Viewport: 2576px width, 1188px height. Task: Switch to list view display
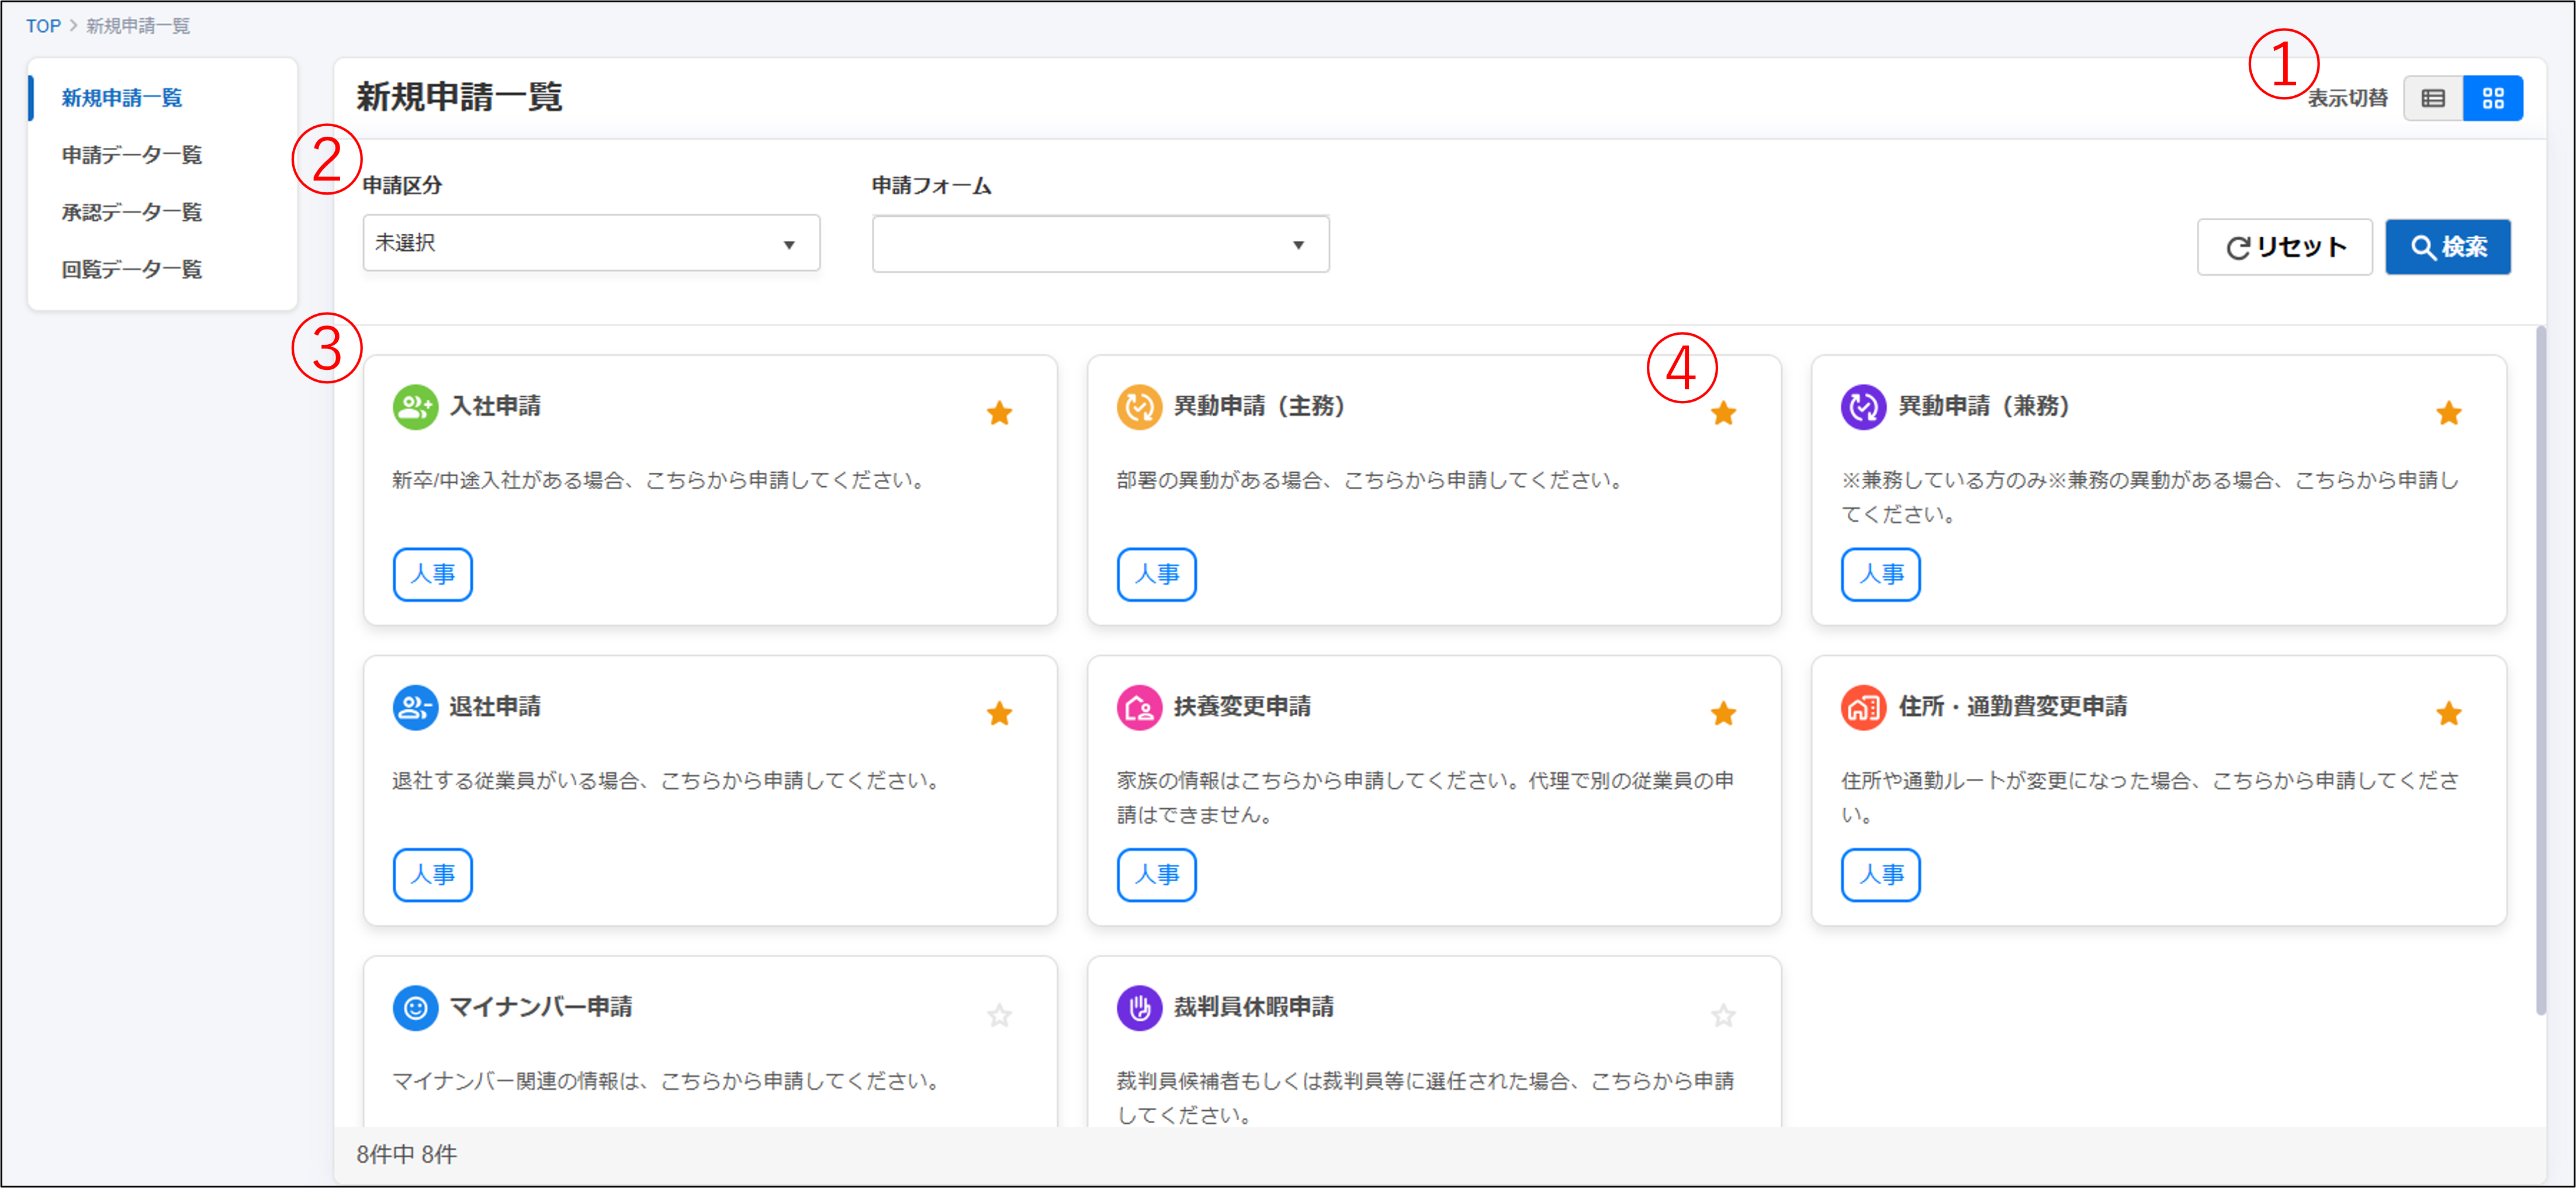tap(2433, 98)
